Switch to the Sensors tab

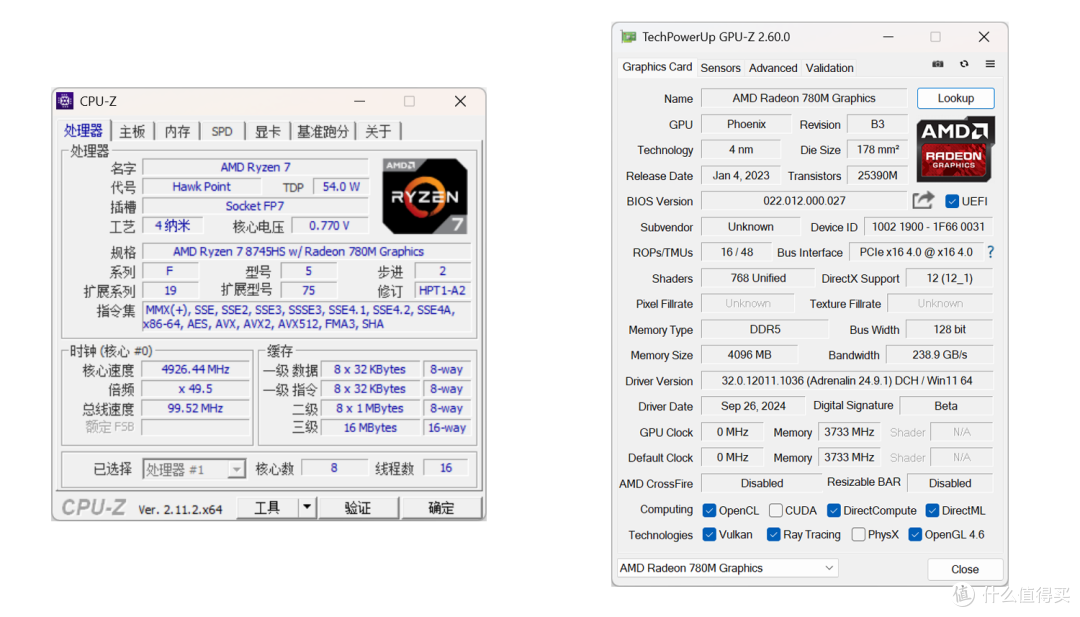[x=720, y=67]
